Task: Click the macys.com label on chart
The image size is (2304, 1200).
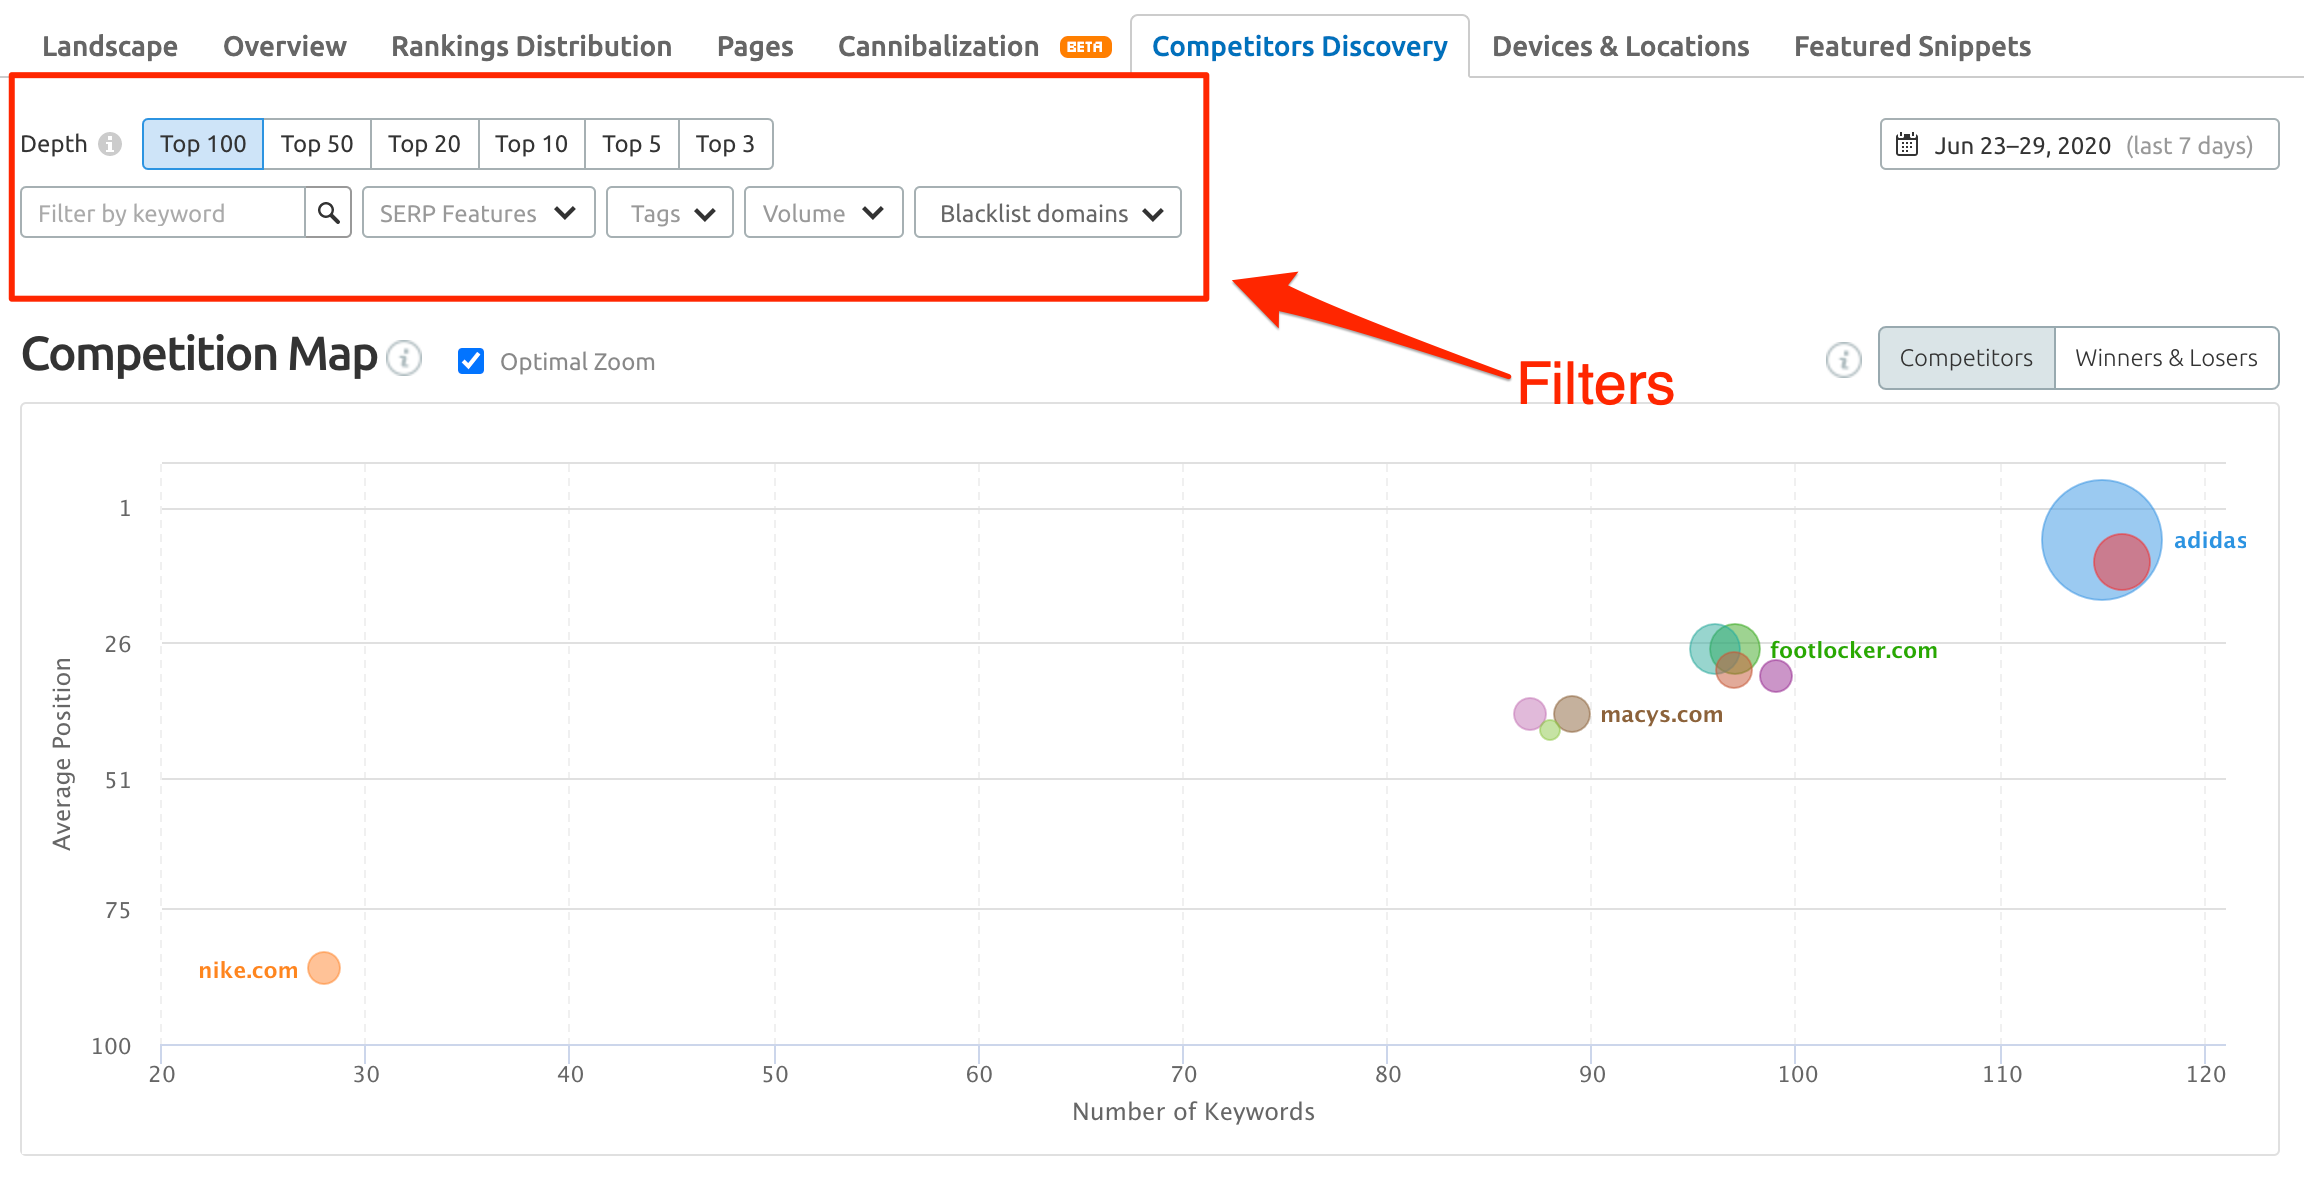Action: (1661, 714)
